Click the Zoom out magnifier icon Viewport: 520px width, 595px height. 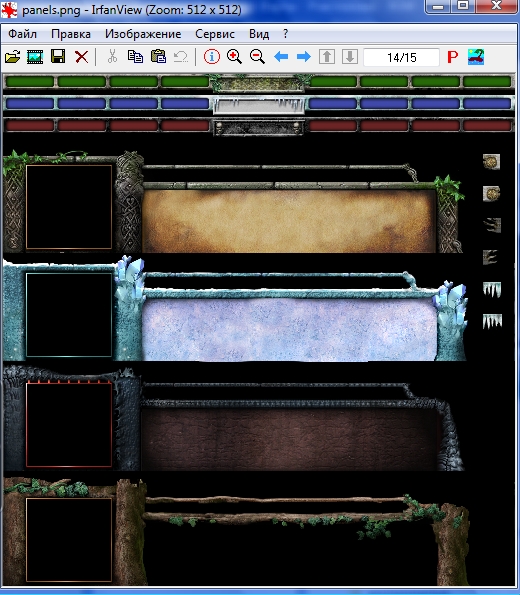[257, 57]
